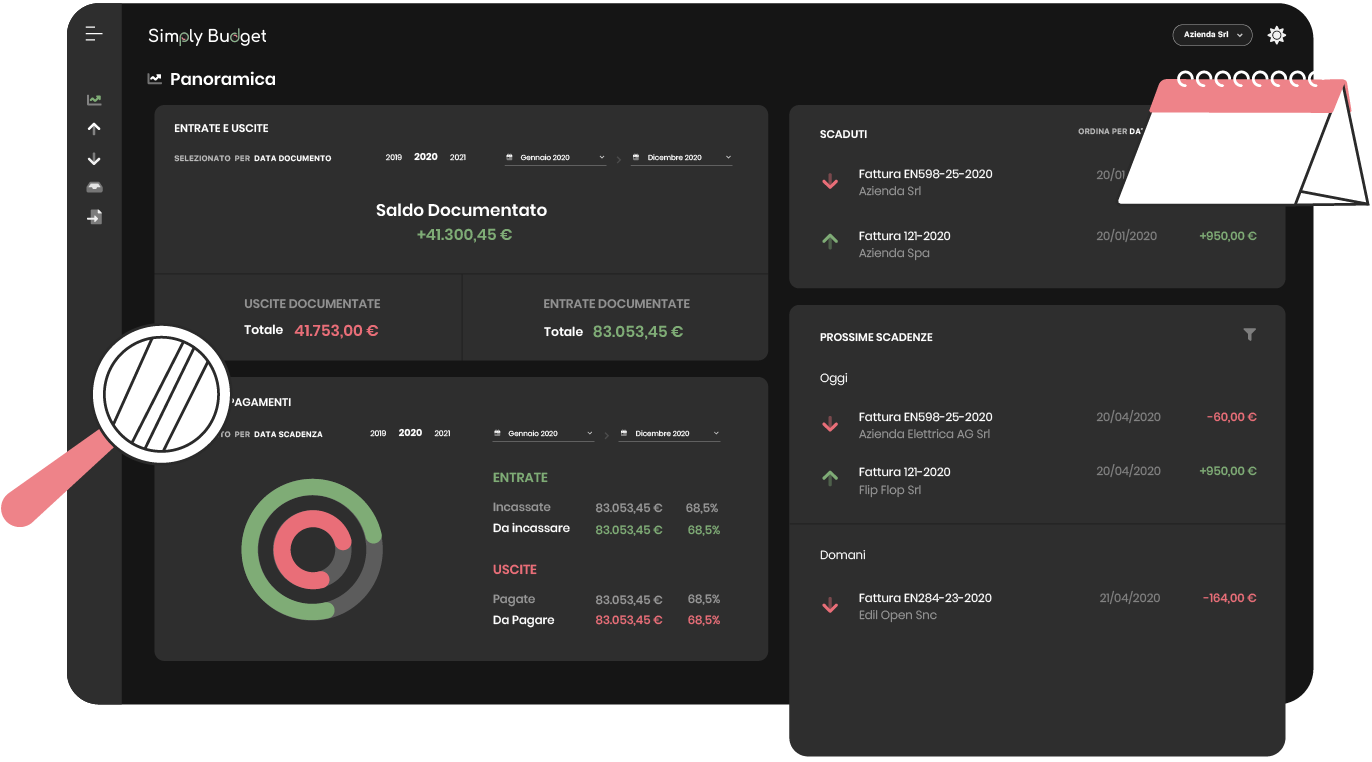Open Gennaio 2020 dropdown in Data Scadenza panel
This screenshot has height=762, width=1372.
pos(543,434)
